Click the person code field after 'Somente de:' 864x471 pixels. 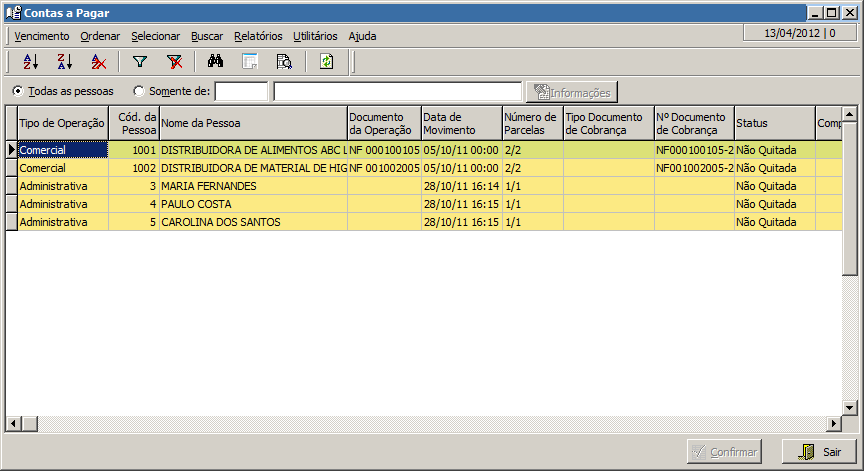point(241,92)
